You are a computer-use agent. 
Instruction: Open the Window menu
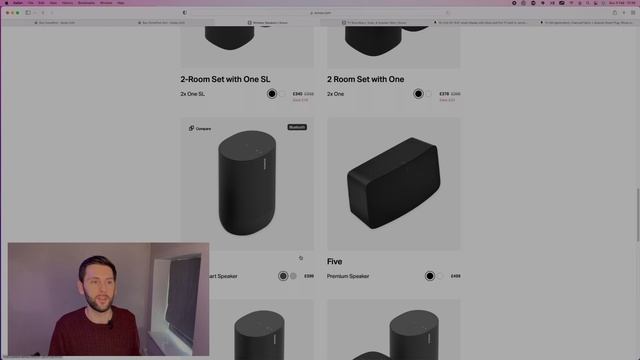[x=106, y=3]
